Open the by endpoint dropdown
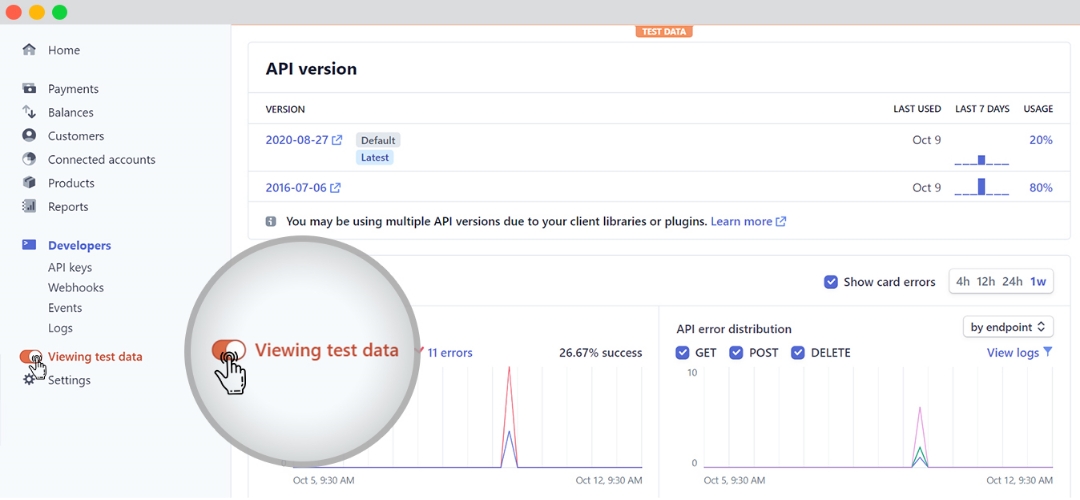The image size is (1080, 500). click(1008, 326)
